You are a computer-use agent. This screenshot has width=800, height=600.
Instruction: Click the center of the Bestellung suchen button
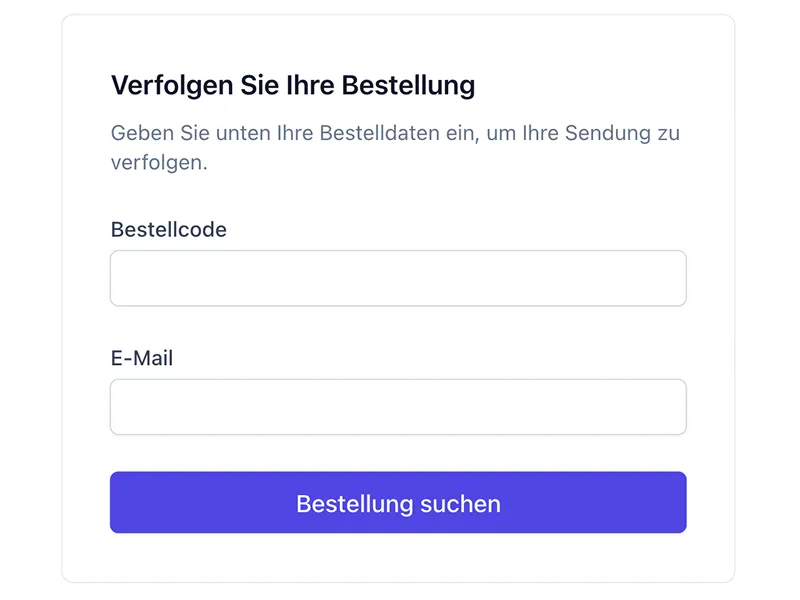click(x=398, y=502)
